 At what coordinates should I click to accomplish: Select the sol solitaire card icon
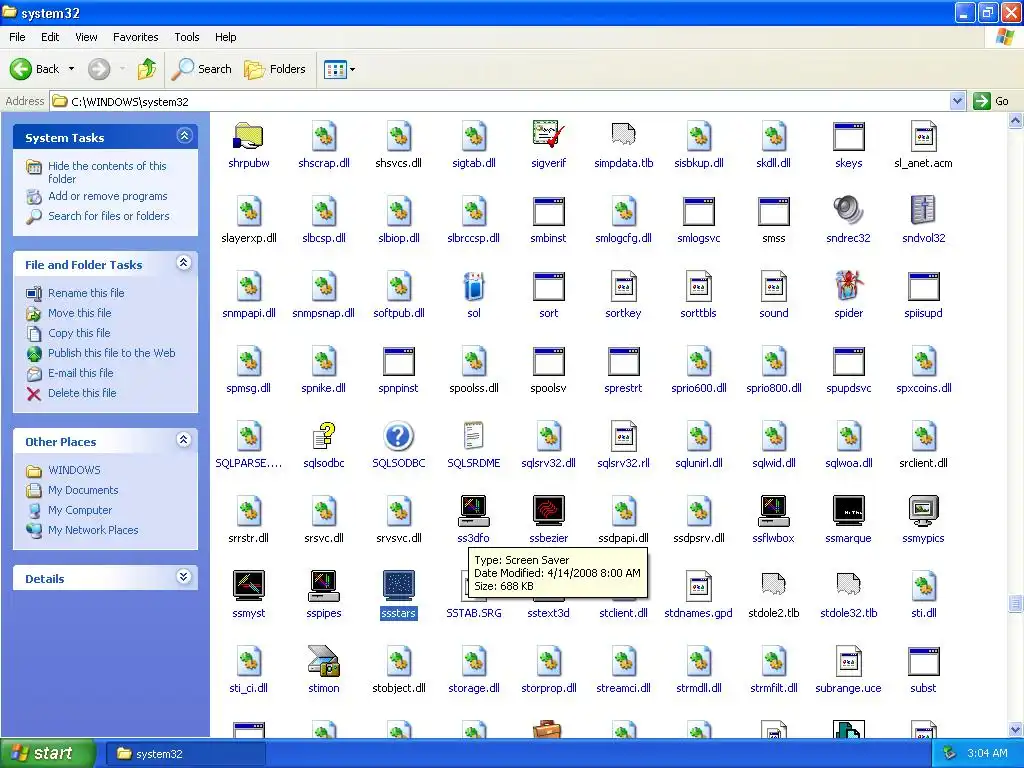click(473, 286)
